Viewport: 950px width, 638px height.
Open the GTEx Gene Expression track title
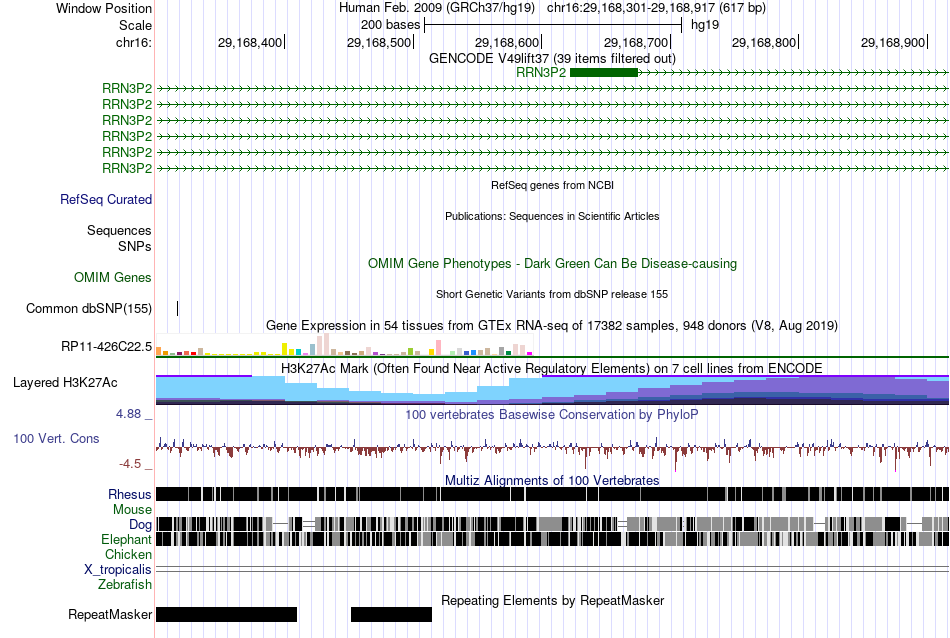(552, 325)
